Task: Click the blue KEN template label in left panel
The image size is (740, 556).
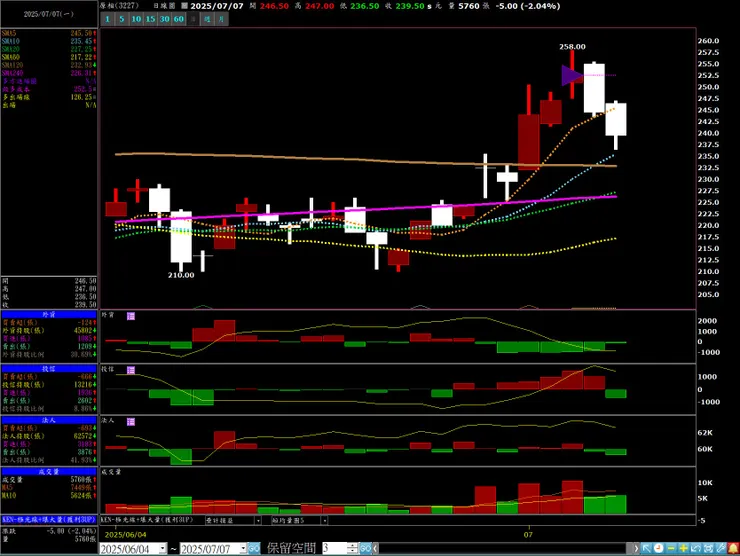Action: 49,520
